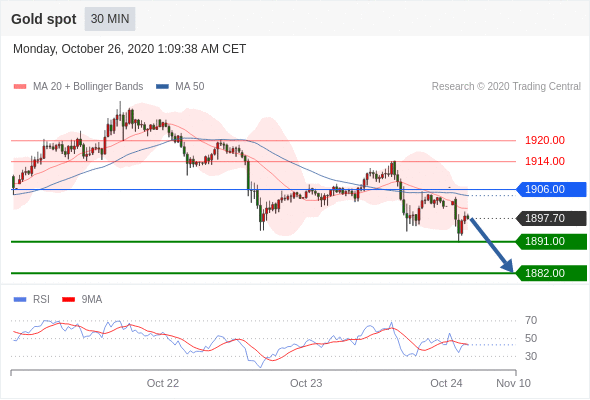The image size is (590, 400).
Task: Click the RSI 50 level label
Action: 531,338
